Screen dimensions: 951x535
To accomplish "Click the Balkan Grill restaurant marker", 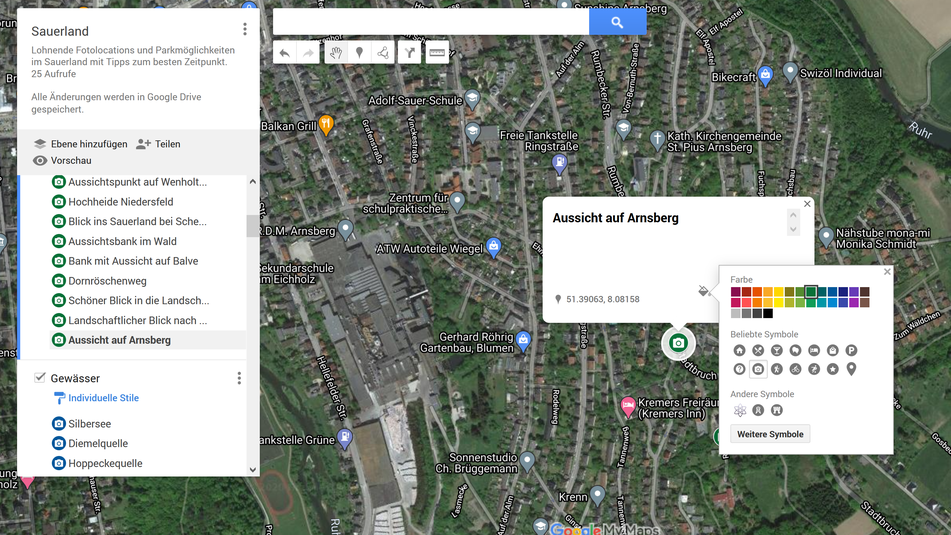I will click(326, 124).
